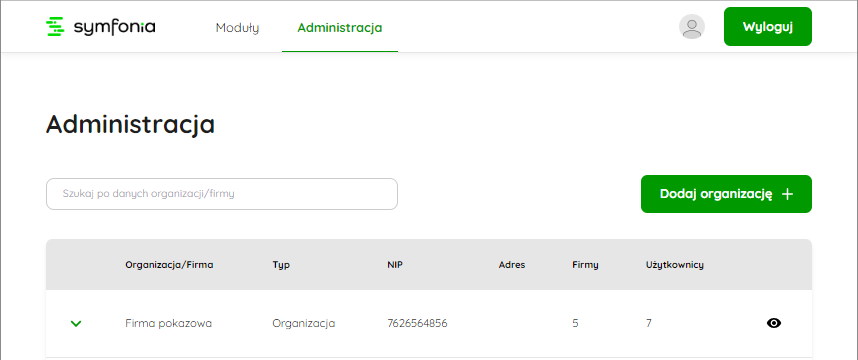Click the Organizacja/Firma column header
The width and height of the screenshot is (858, 360).
click(x=169, y=265)
